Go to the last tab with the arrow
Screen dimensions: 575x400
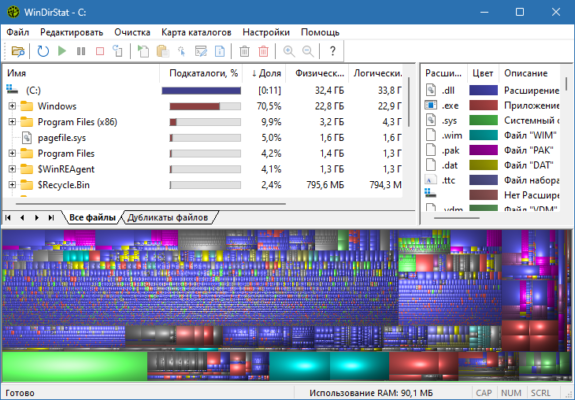[51, 218]
